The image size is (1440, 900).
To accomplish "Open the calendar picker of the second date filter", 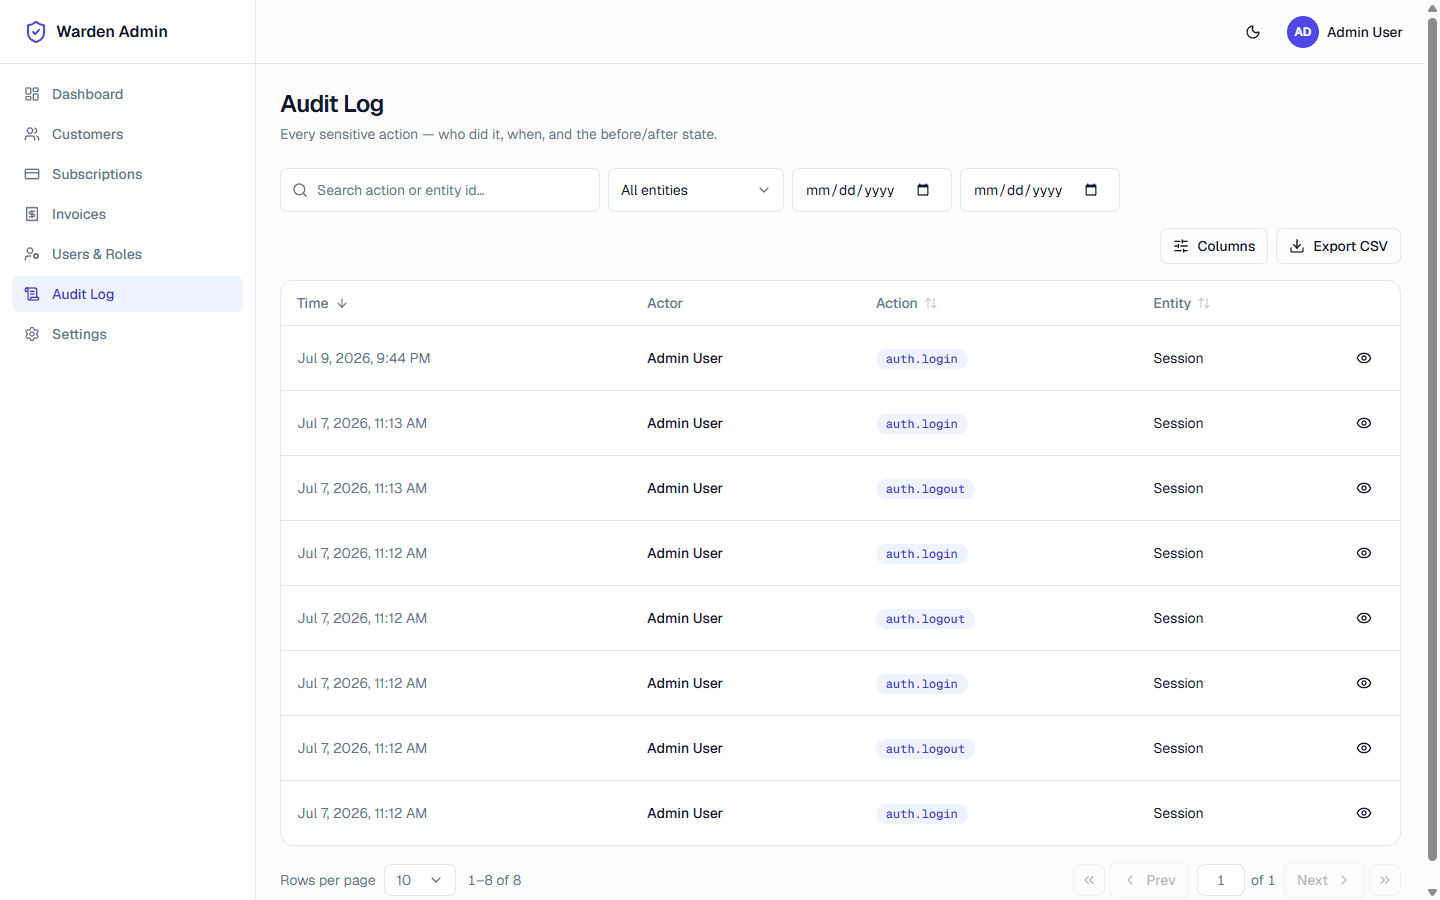I will tap(1091, 190).
